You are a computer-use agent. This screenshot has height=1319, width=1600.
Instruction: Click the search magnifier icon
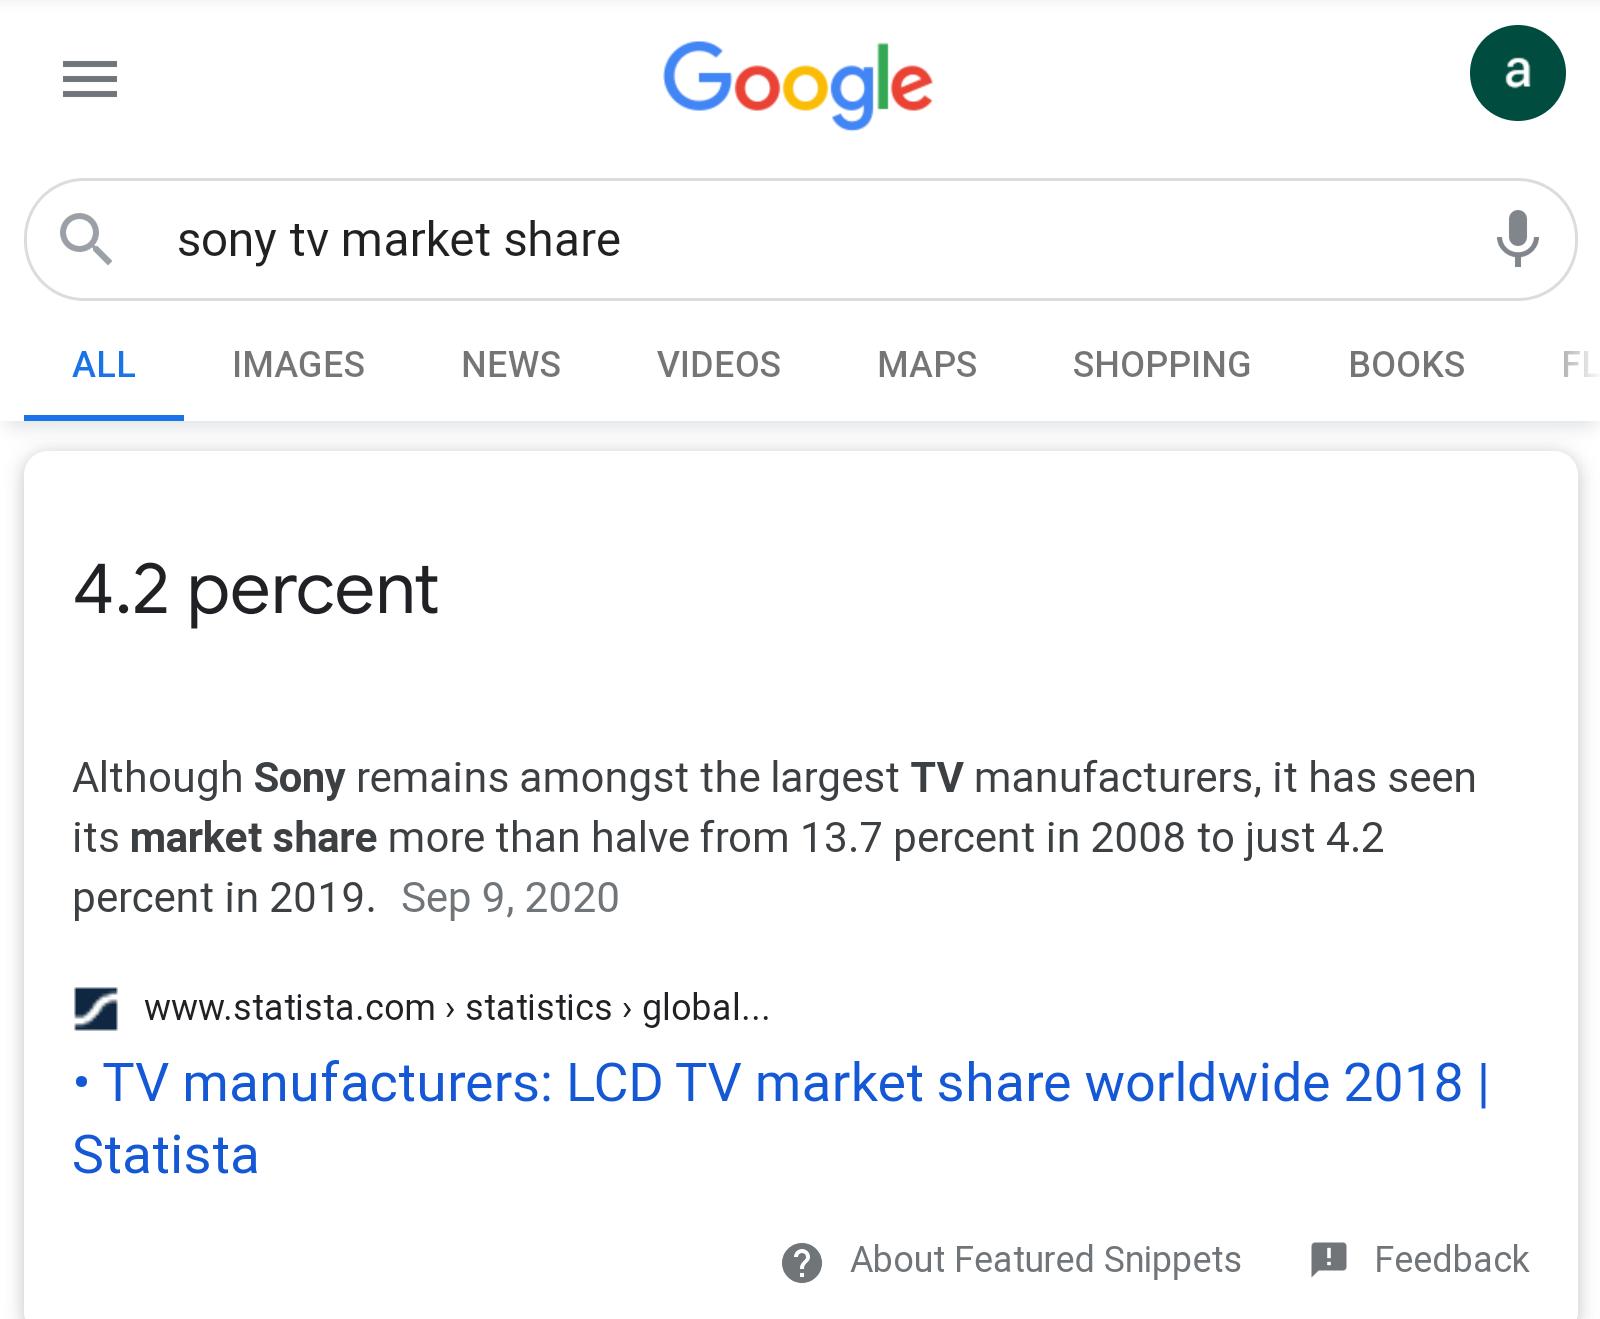(x=85, y=240)
